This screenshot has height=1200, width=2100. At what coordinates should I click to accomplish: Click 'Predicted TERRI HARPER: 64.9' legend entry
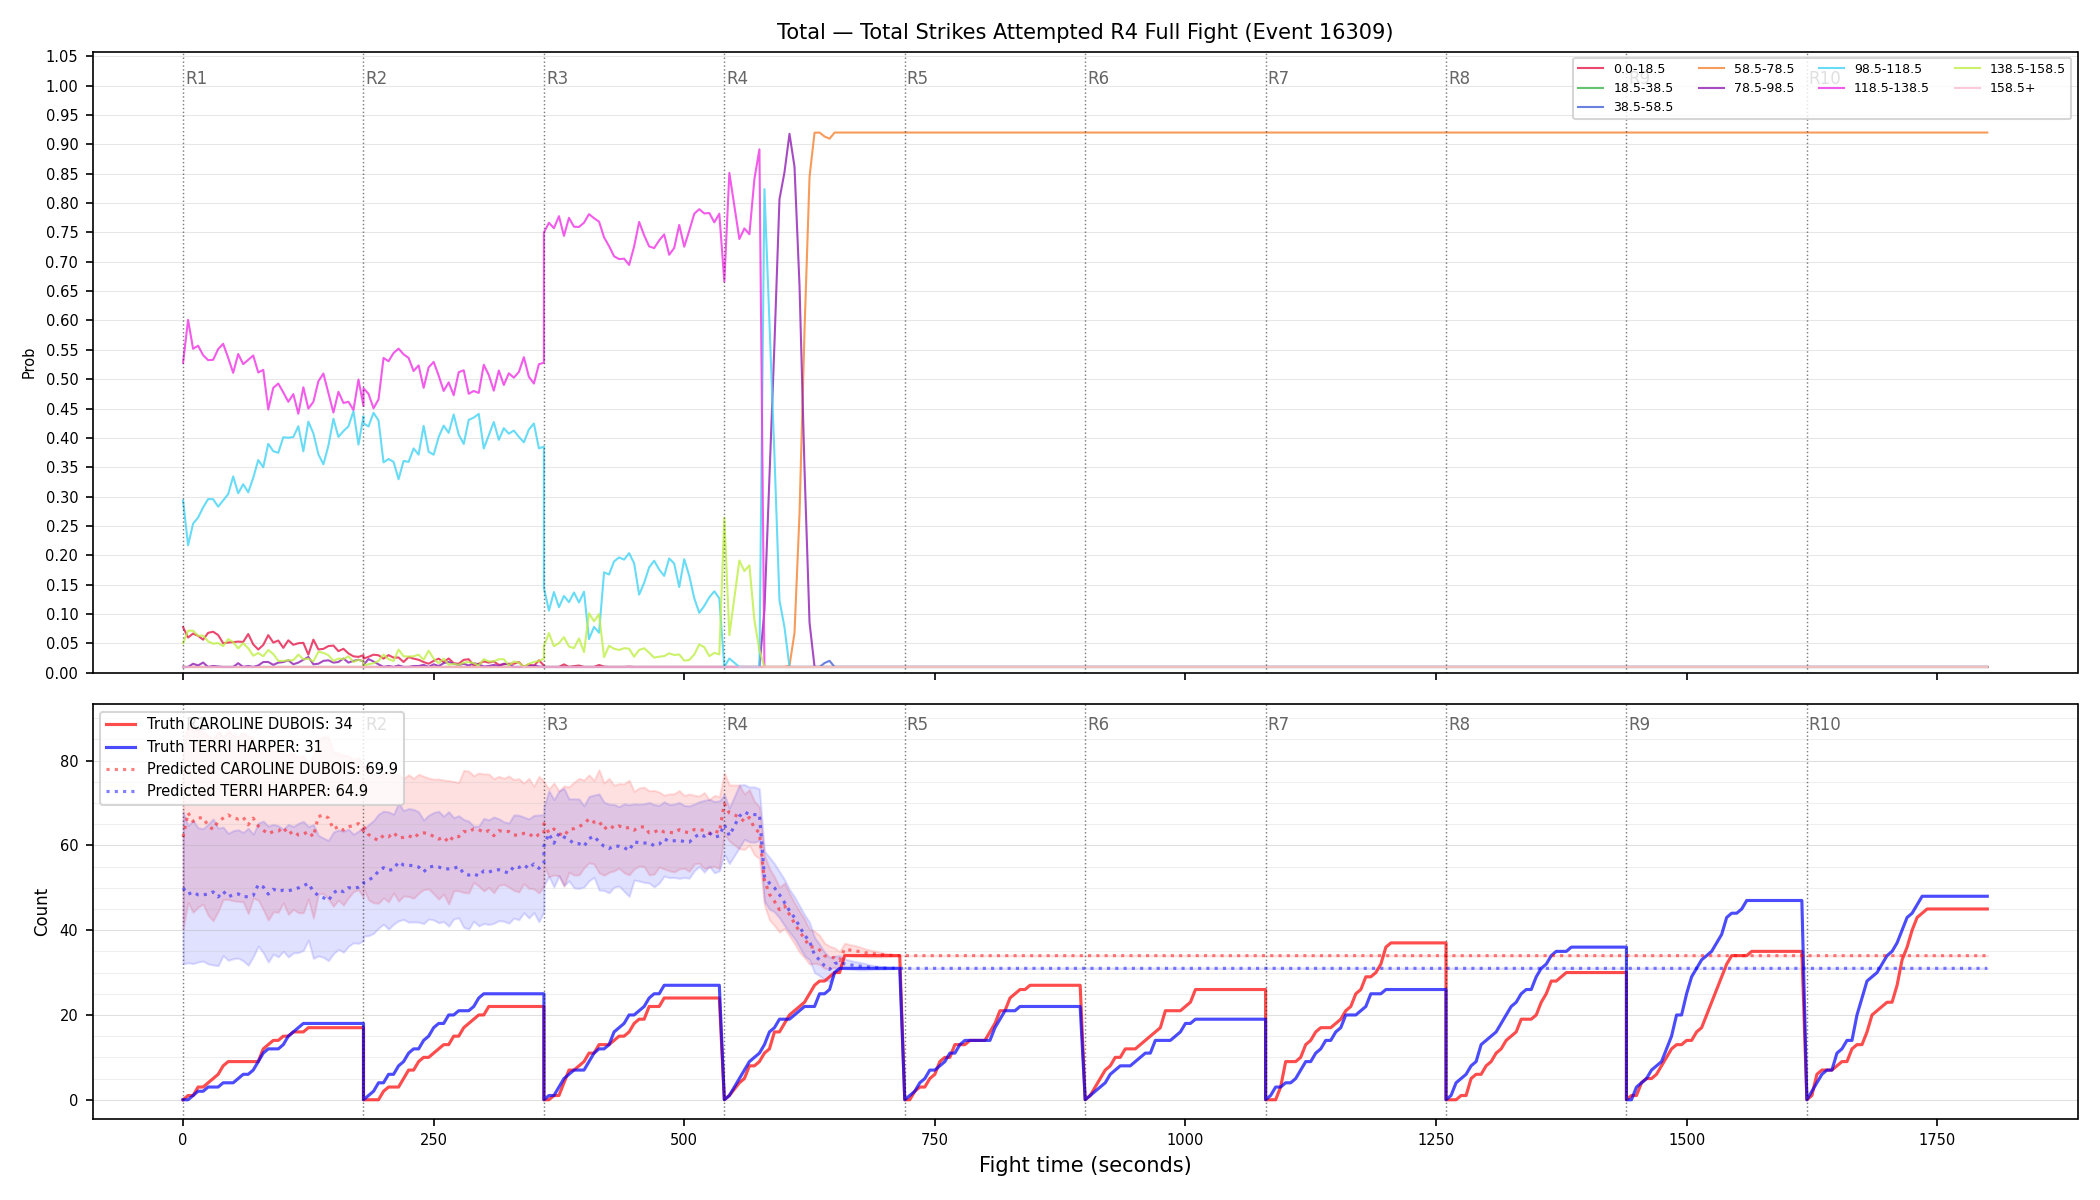tap(257, 791)
